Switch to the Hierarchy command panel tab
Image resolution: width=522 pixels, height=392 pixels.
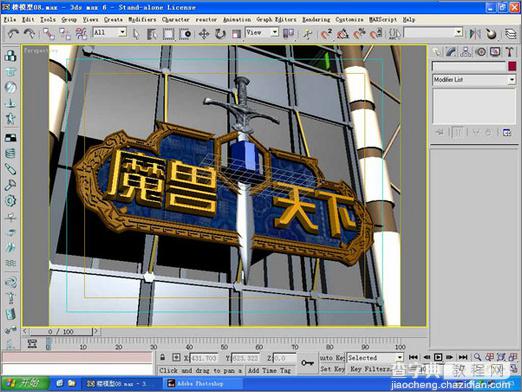click(466, 52)
